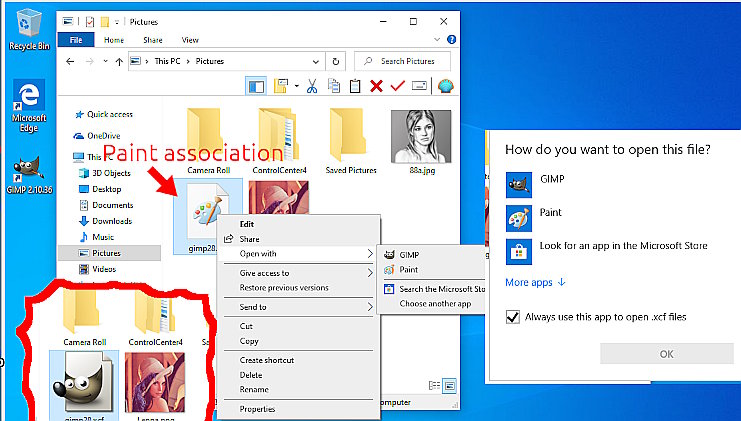Click the Microsoft Store icon in the dialog
This screenshot has height=421, width=741.
click(x=518, y=251)
